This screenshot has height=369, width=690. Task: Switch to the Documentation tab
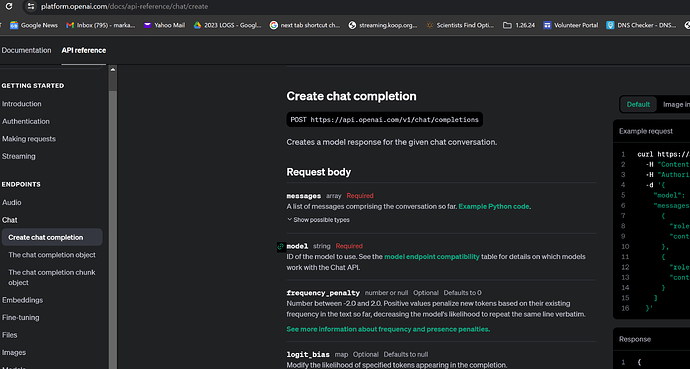pos(26,50)
